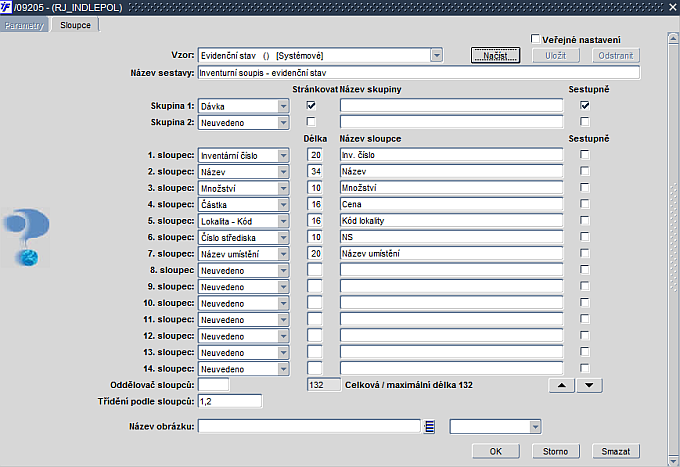
Task: Open 8. sloupec dropdown
Action: tap(283, 271)
